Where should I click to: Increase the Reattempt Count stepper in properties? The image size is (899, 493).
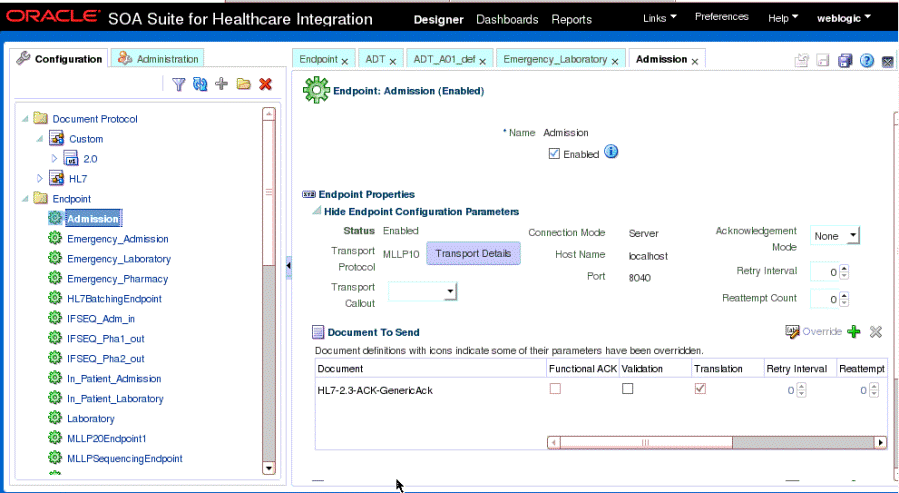tap(843, 295)
